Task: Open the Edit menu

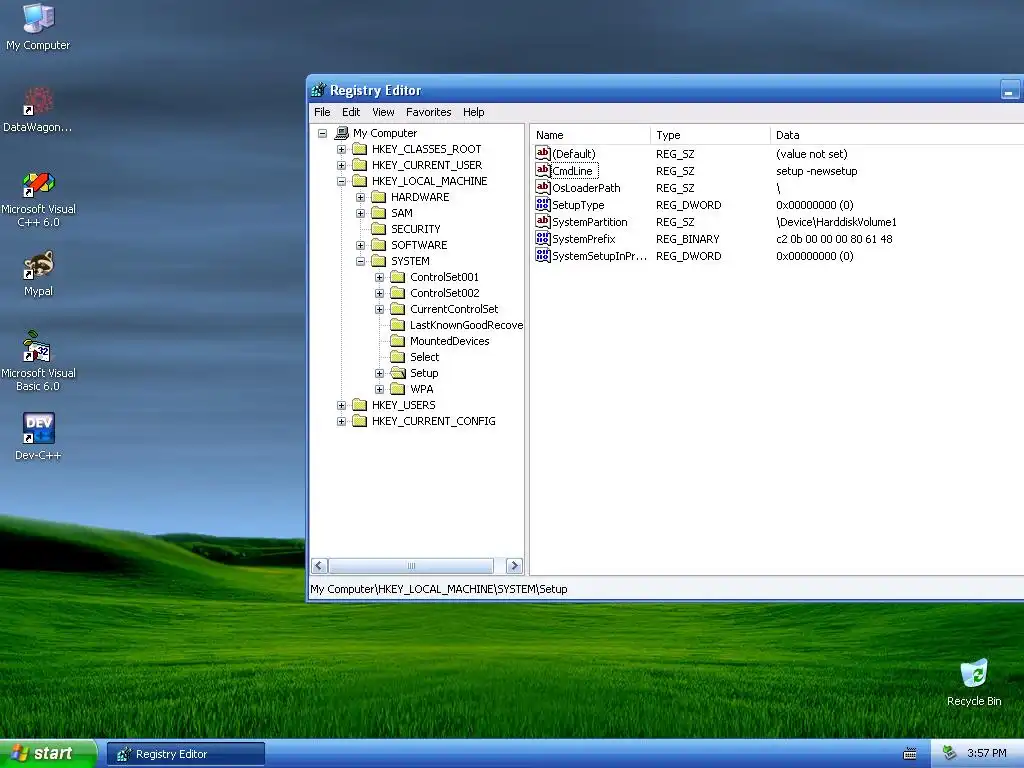Action: [x=351, y=112]
